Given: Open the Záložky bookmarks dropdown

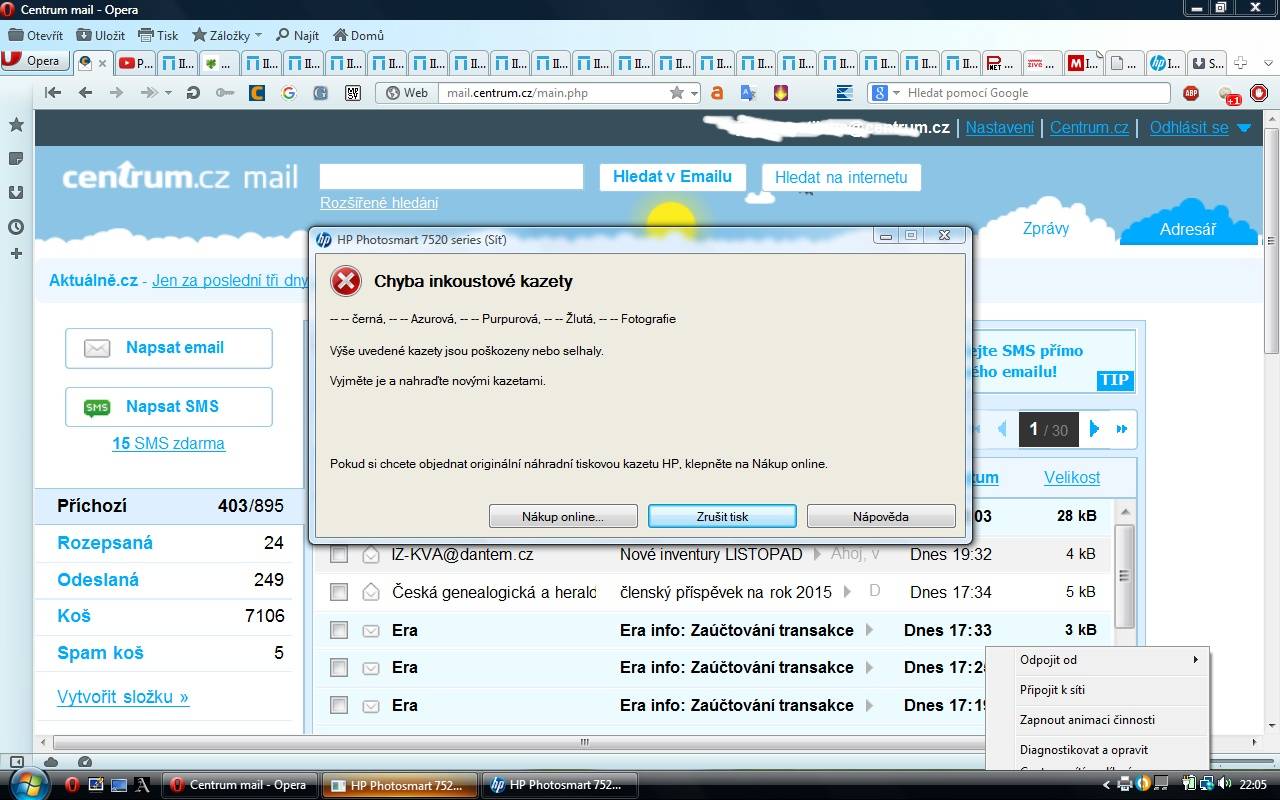Looking at the screenshot, I should click(226, 35).
